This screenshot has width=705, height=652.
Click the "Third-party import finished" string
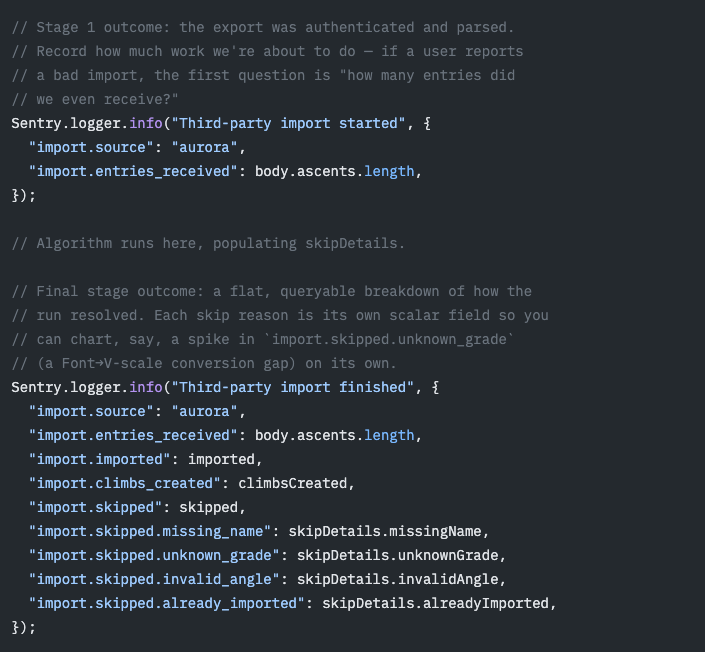pyautogui.click(x=293, y=387)
